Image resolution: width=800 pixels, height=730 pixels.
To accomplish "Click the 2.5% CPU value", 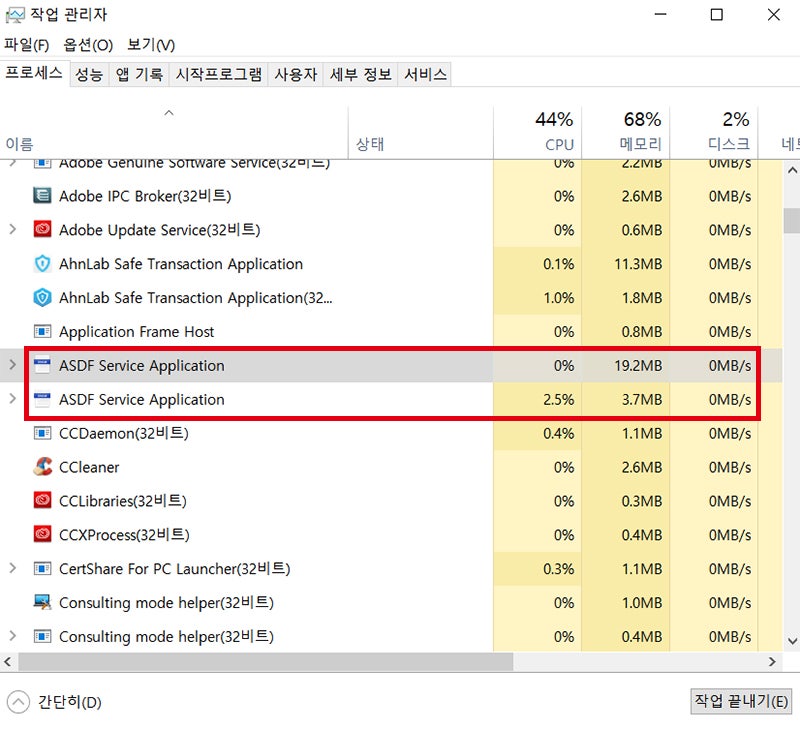I will (559, 399).
